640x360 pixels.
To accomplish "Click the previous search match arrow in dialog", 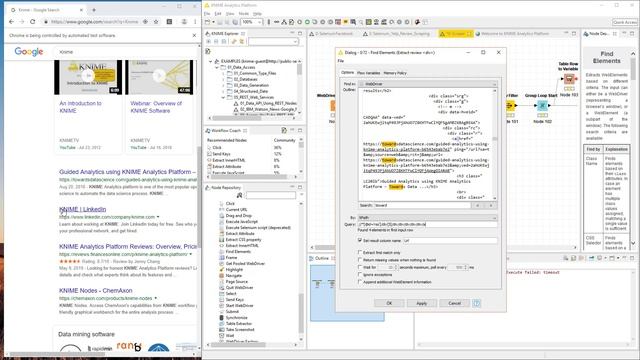I will point(478,205).
